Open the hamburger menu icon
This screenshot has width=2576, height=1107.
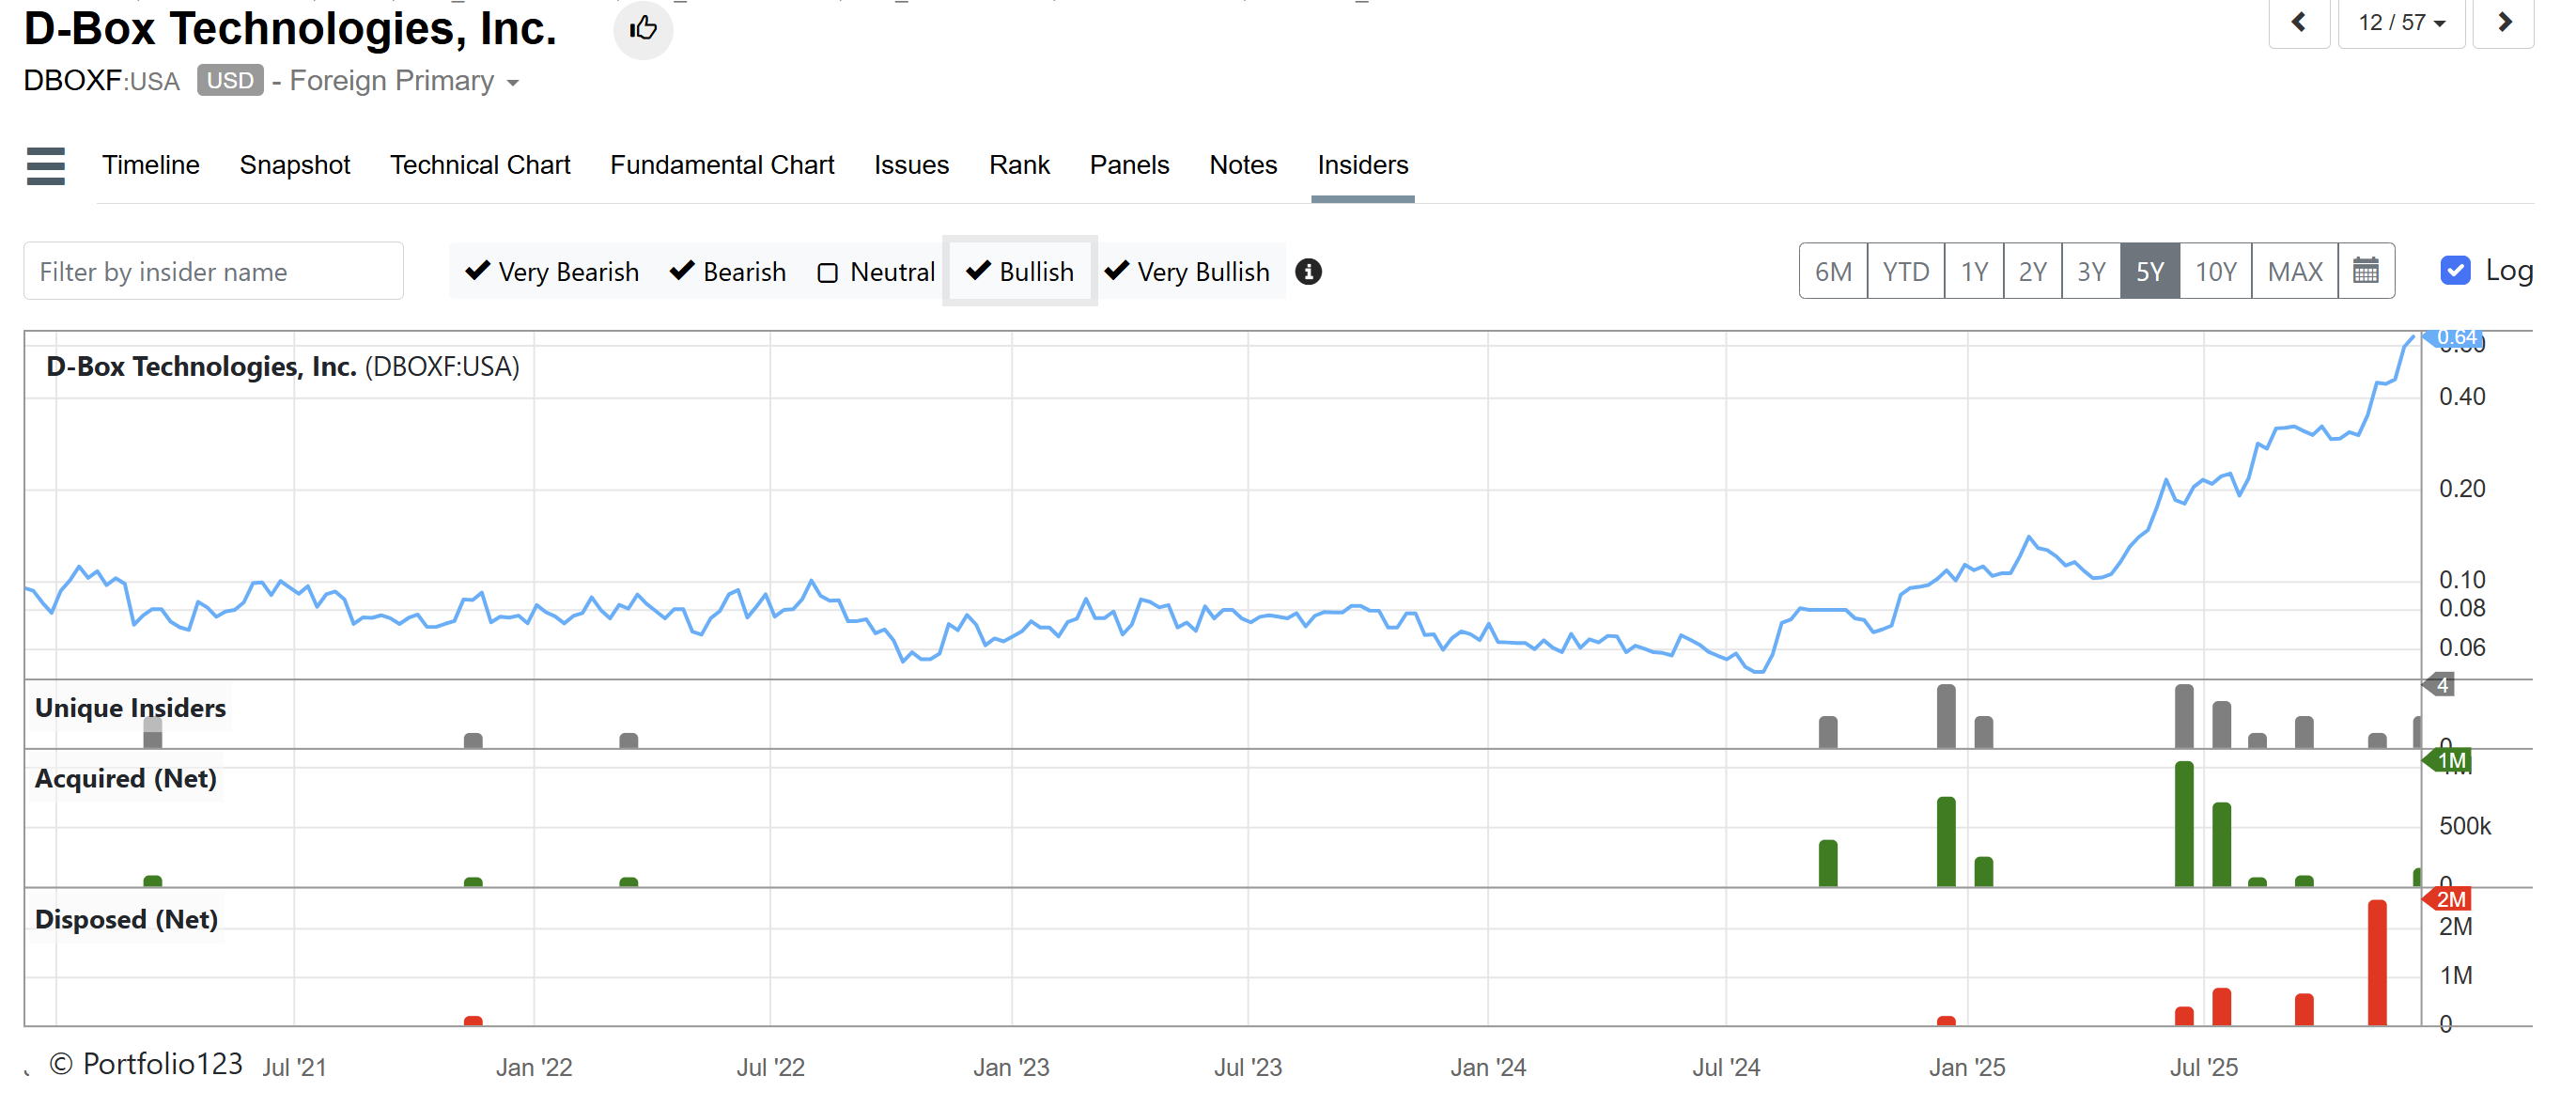[46, 166]
